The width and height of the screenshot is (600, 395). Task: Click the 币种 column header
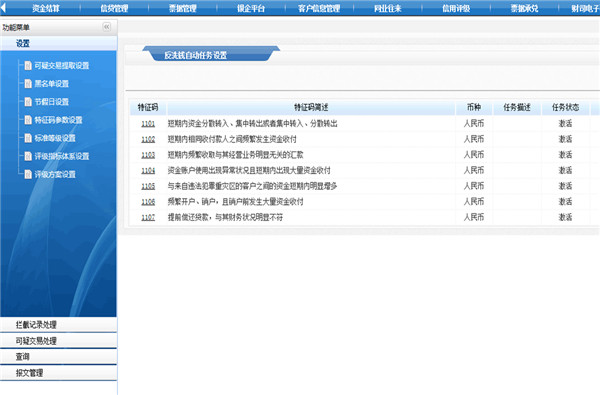(474, 108)
